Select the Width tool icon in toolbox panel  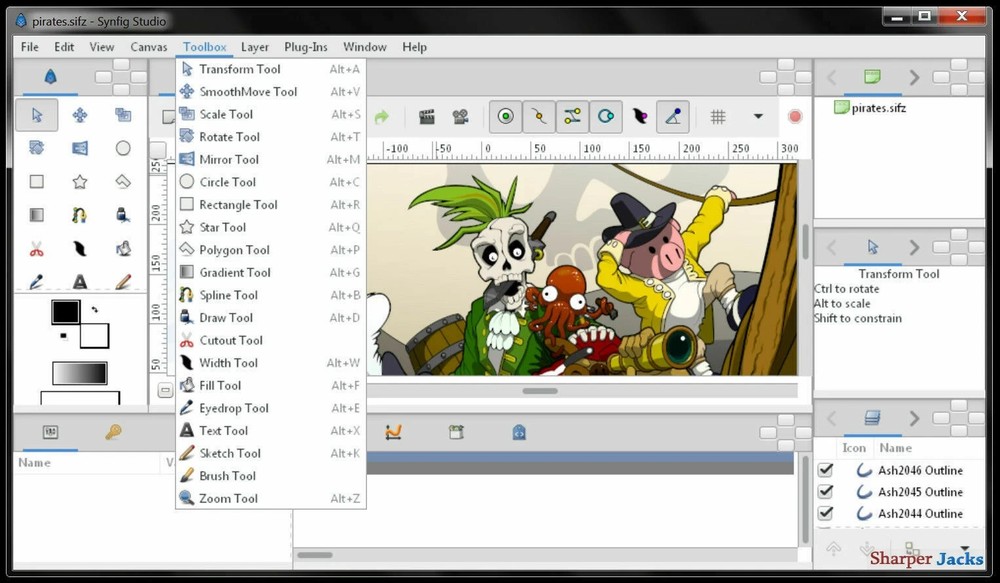tap(80, 249)
